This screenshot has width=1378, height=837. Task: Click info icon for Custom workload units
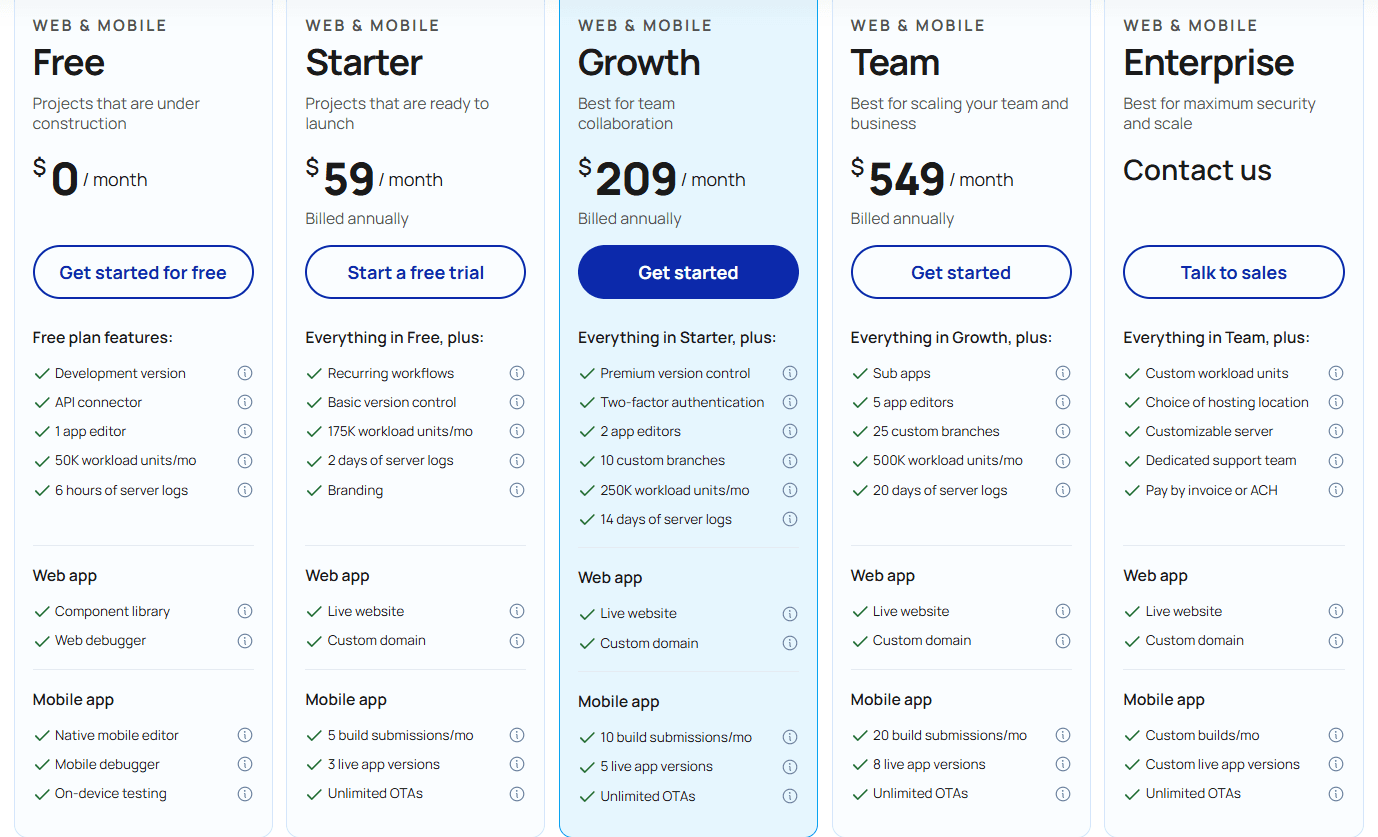pos(1335,373)
